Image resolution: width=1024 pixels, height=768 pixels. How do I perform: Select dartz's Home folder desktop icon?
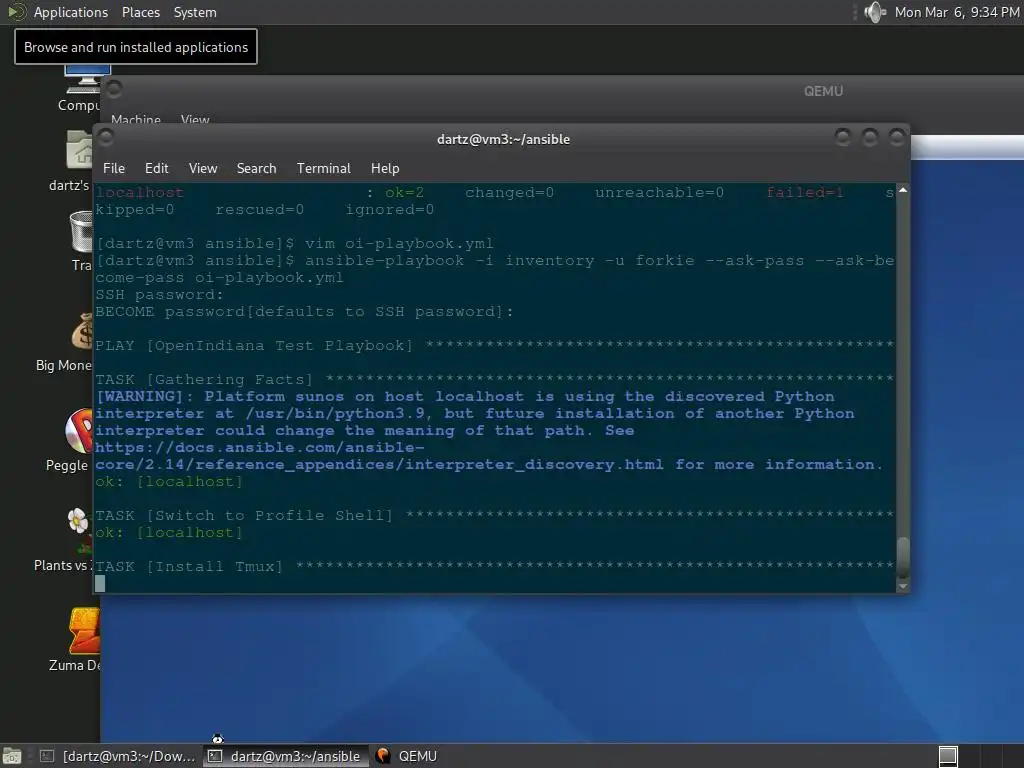click(x=72, y=161)
